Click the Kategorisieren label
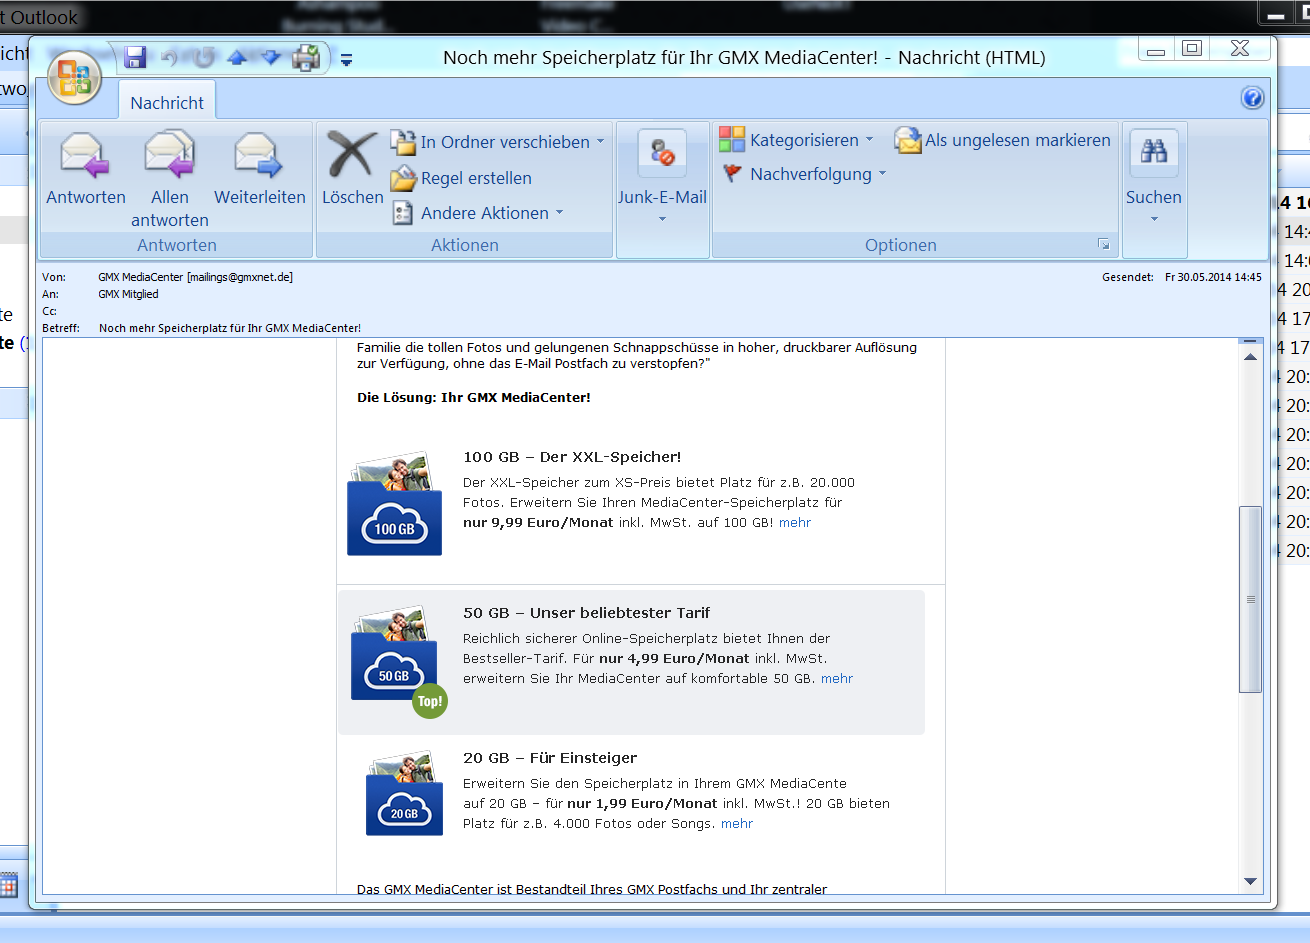 804,140
